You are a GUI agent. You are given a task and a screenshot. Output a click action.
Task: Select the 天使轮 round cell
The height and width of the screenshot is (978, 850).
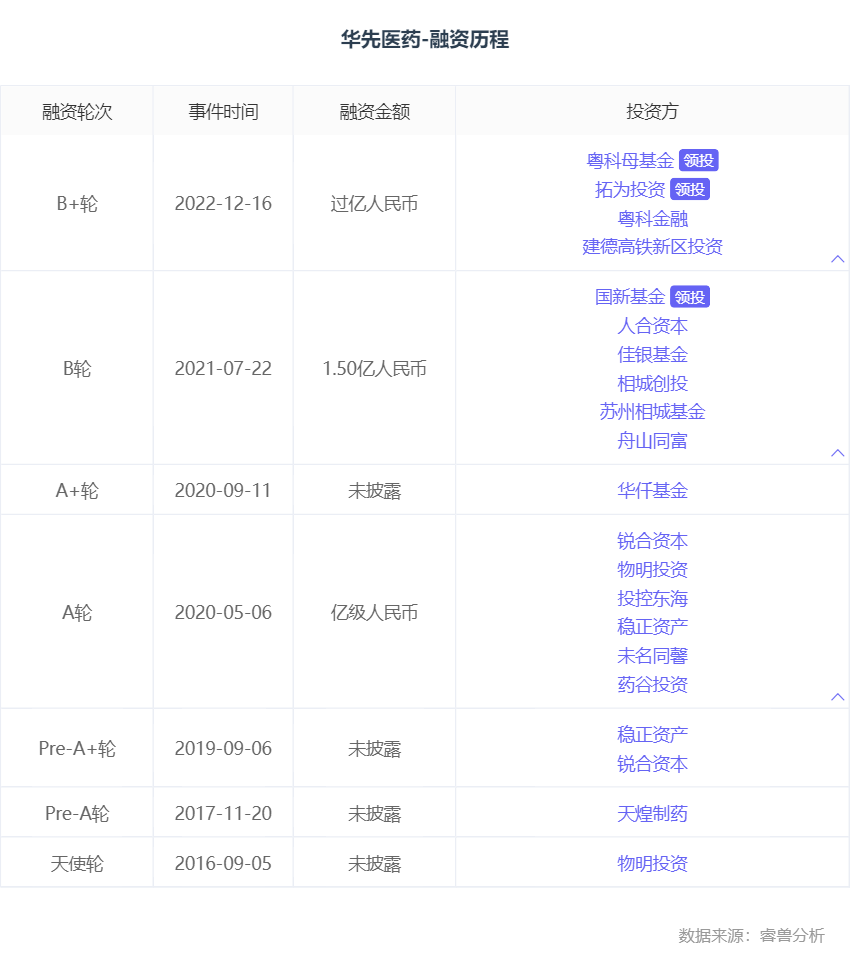(x=77, y=864)
